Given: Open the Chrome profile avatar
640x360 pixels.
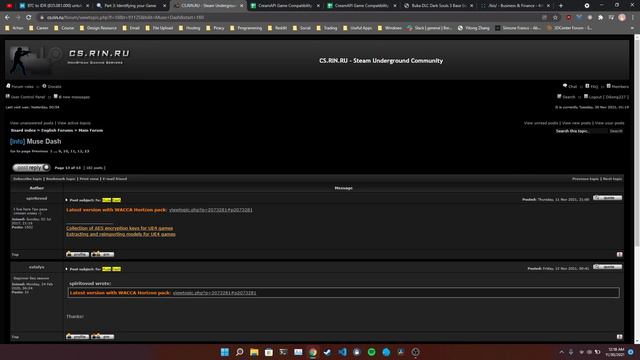Looking at the screenshot, I should 622,18.
